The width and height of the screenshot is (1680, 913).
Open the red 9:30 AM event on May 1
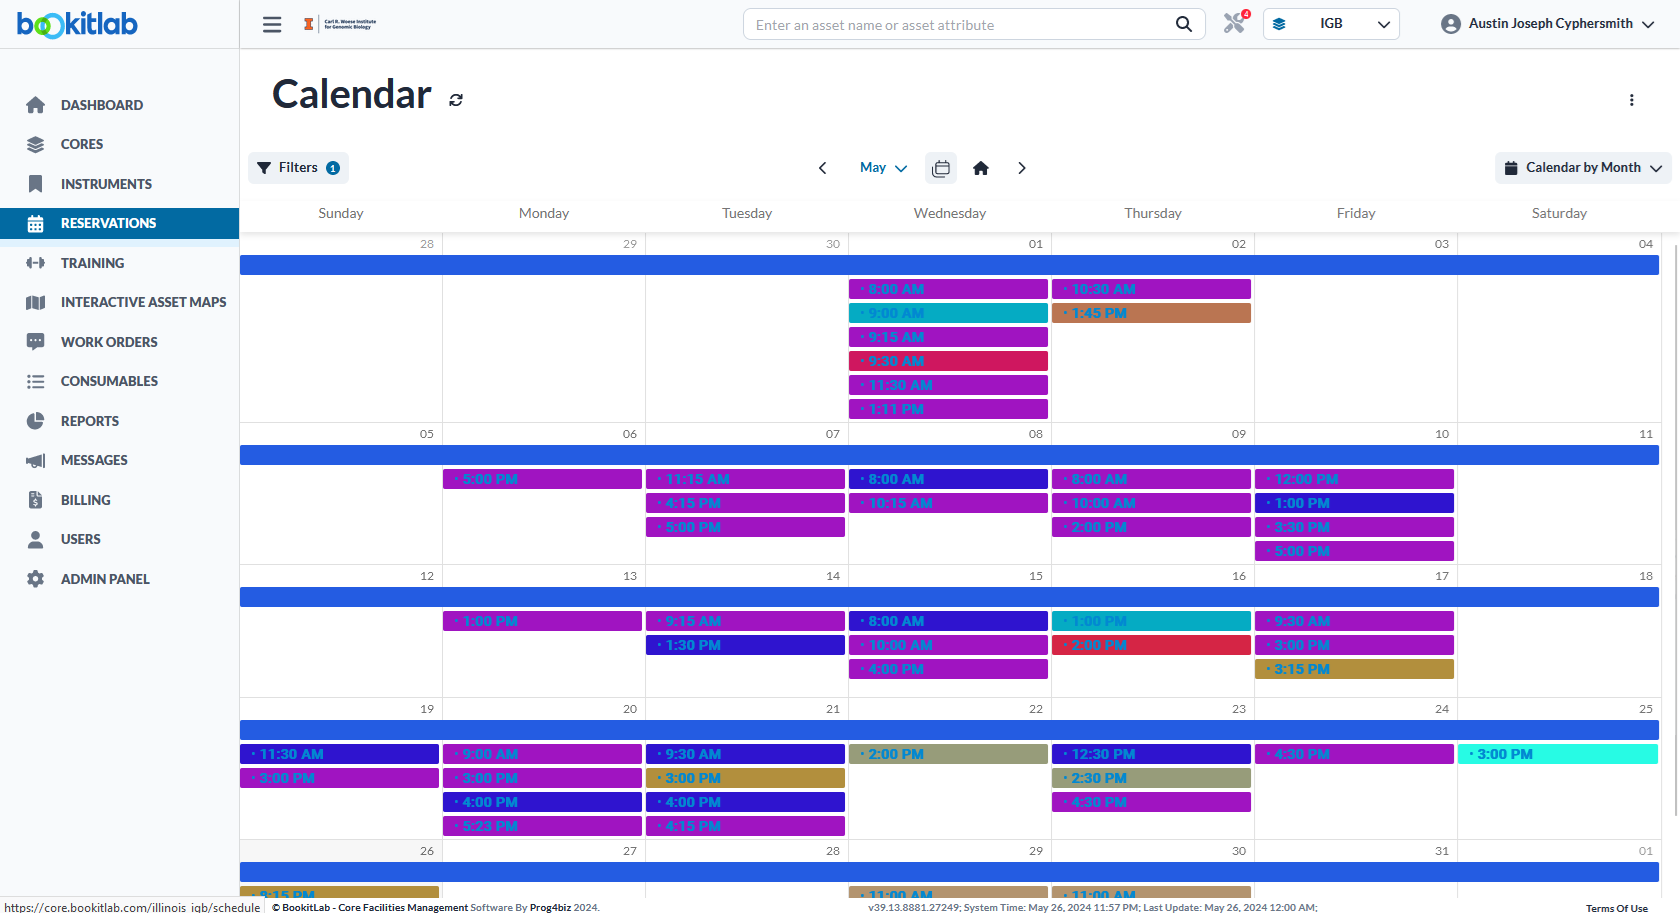pos(948,361)
